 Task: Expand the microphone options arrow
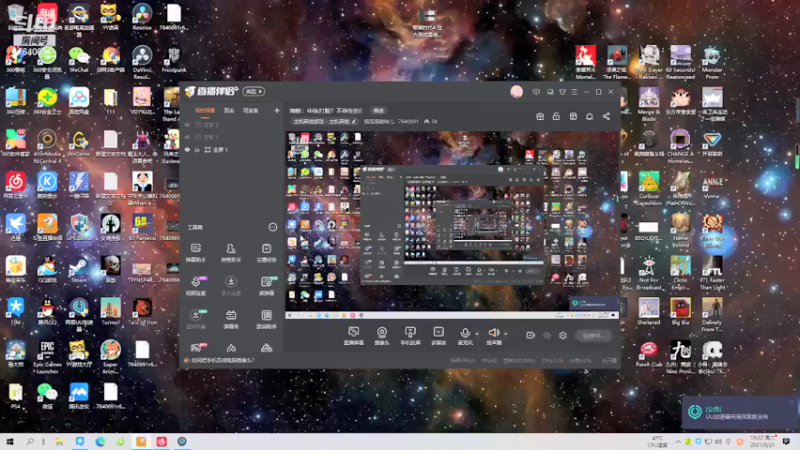[x=477, y=334]
